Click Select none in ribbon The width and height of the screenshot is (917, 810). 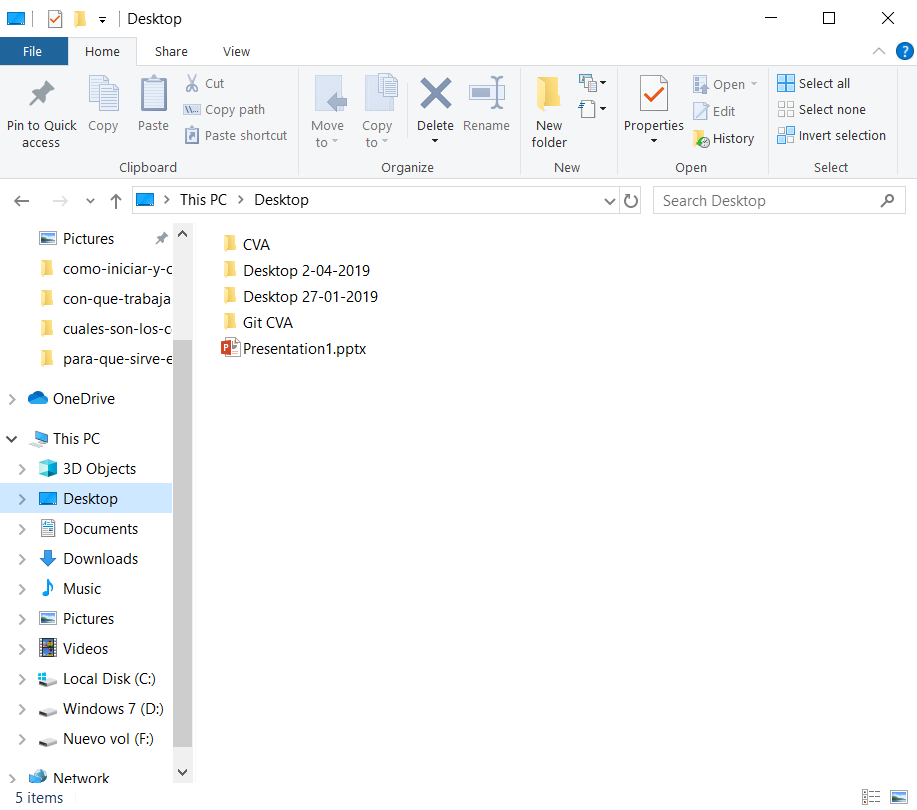coord(821,109)
